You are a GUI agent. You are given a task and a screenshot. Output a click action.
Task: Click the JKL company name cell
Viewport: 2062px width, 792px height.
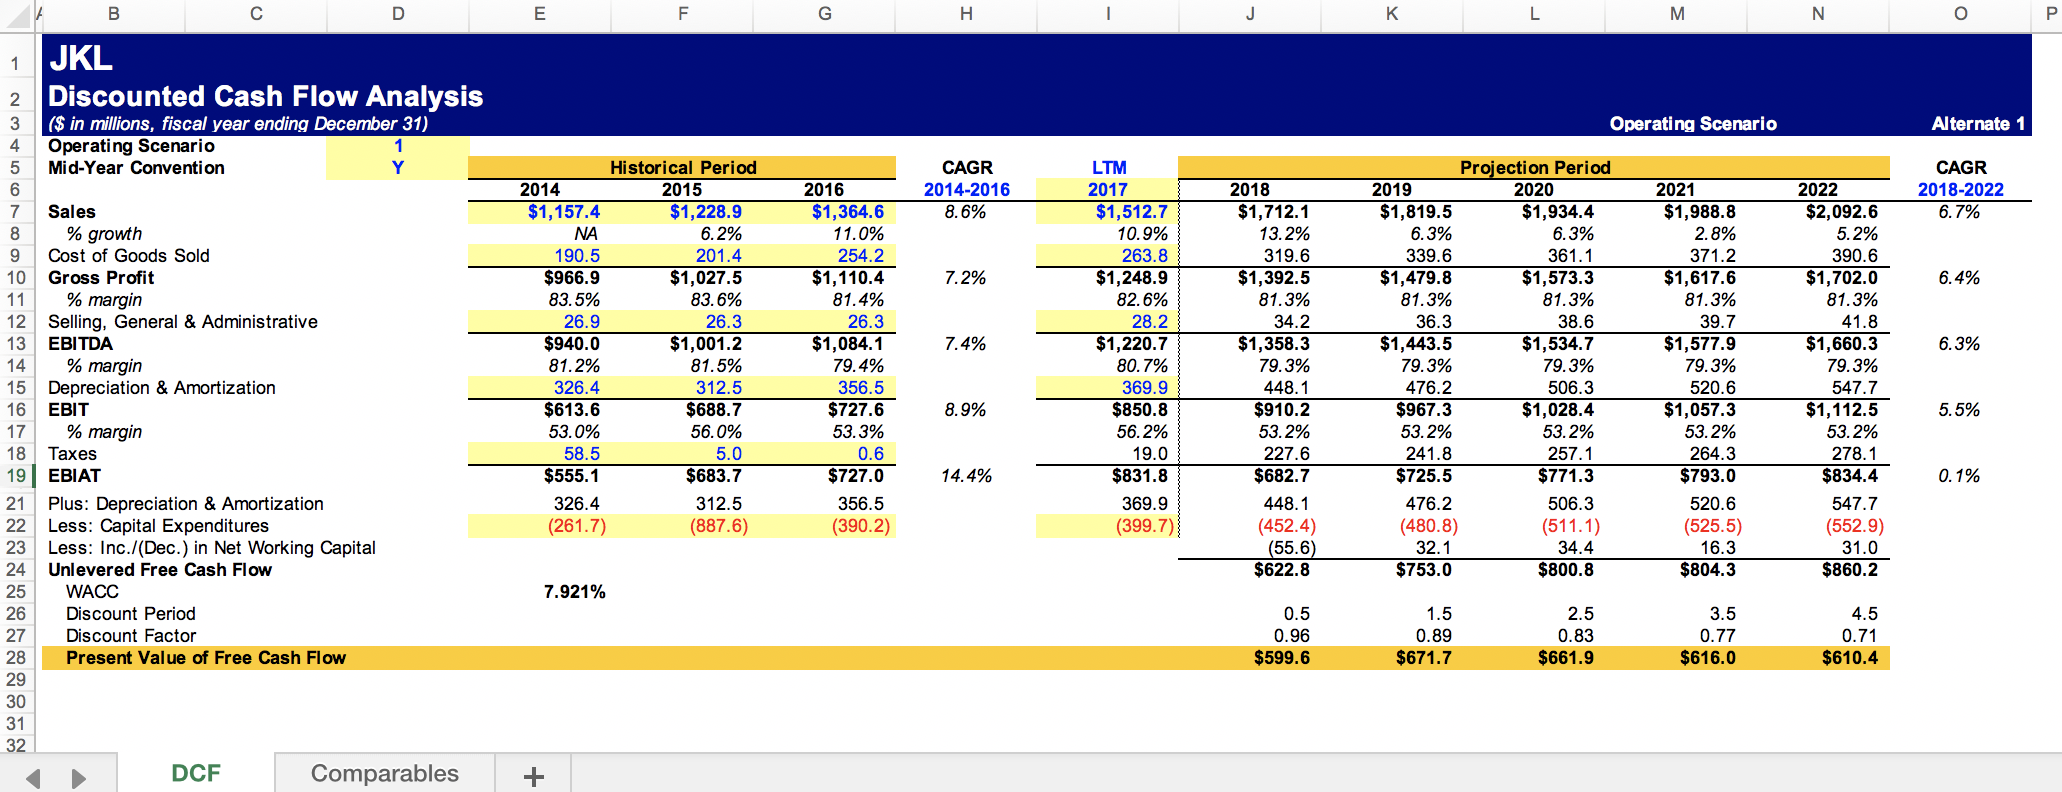(81, 58)
